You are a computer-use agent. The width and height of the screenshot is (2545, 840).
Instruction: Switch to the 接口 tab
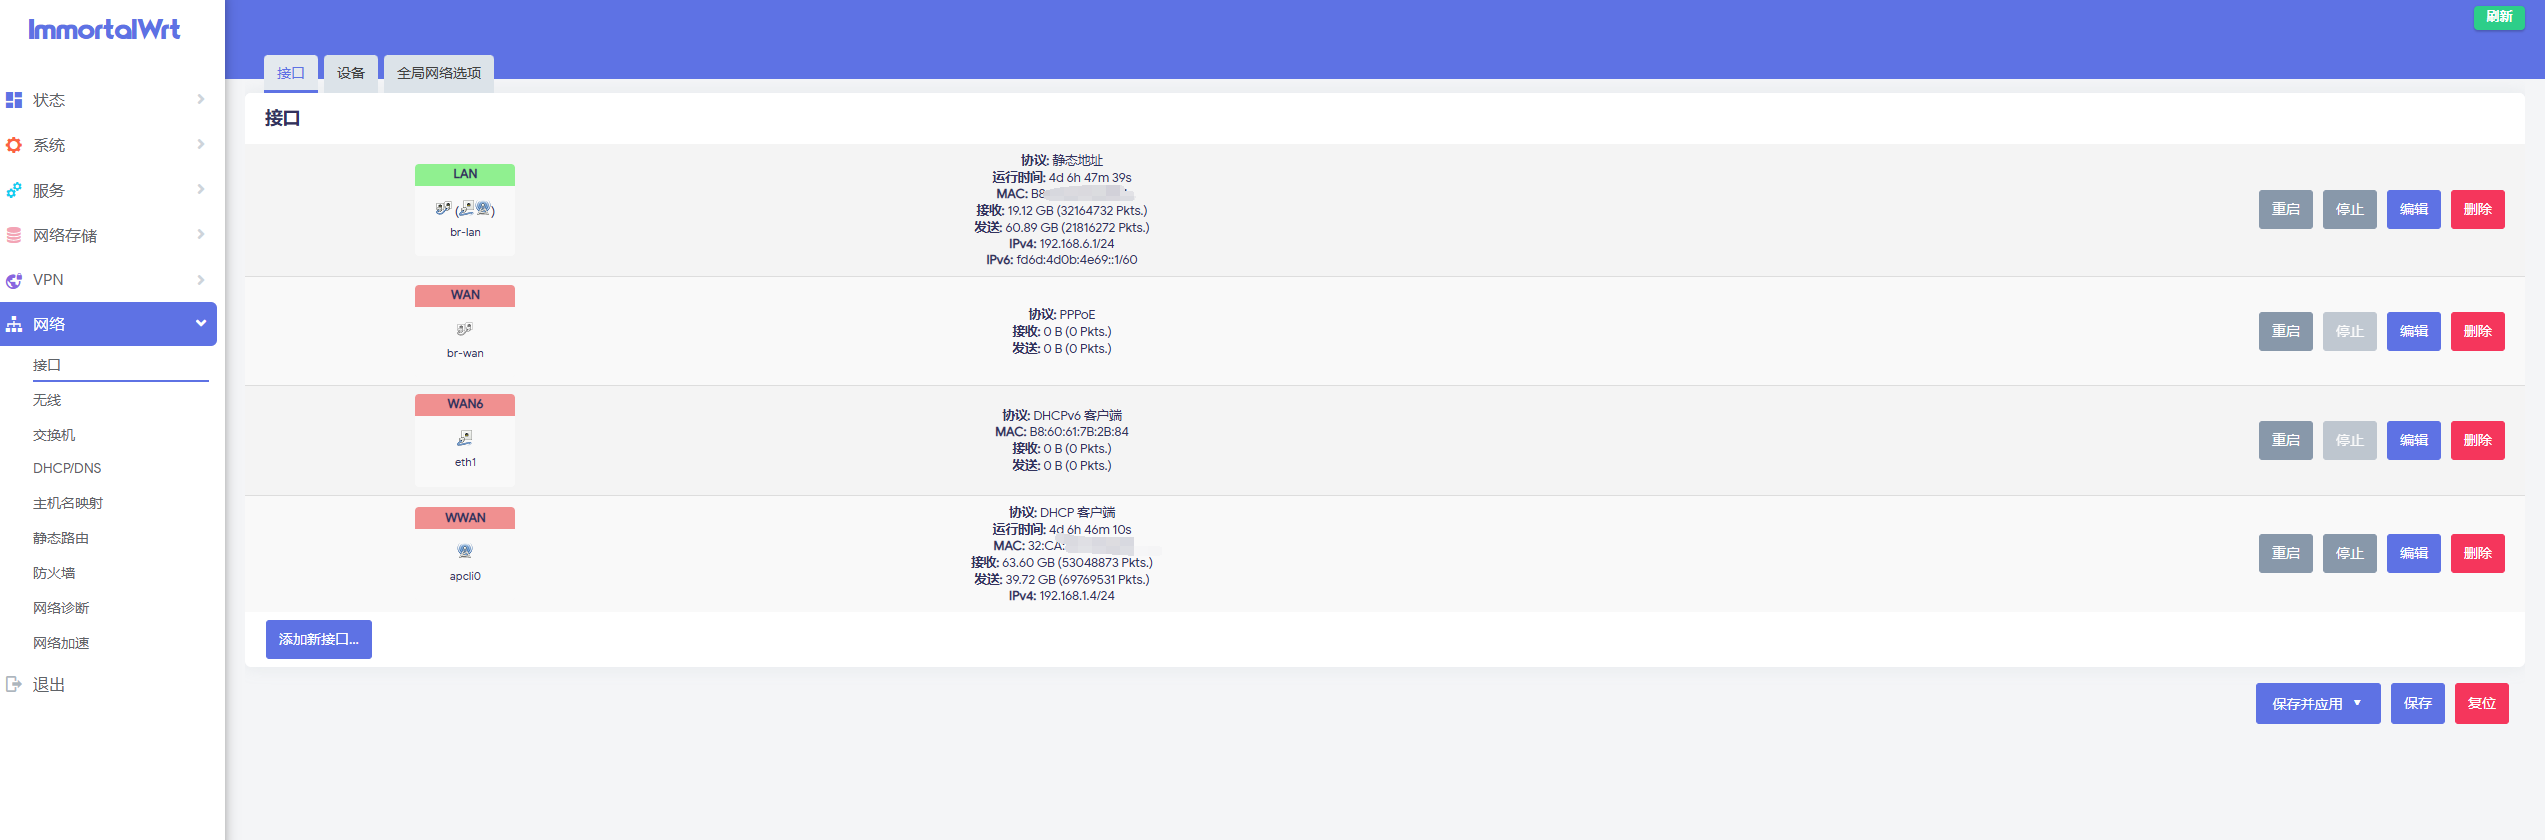click(x=291, y=73)
